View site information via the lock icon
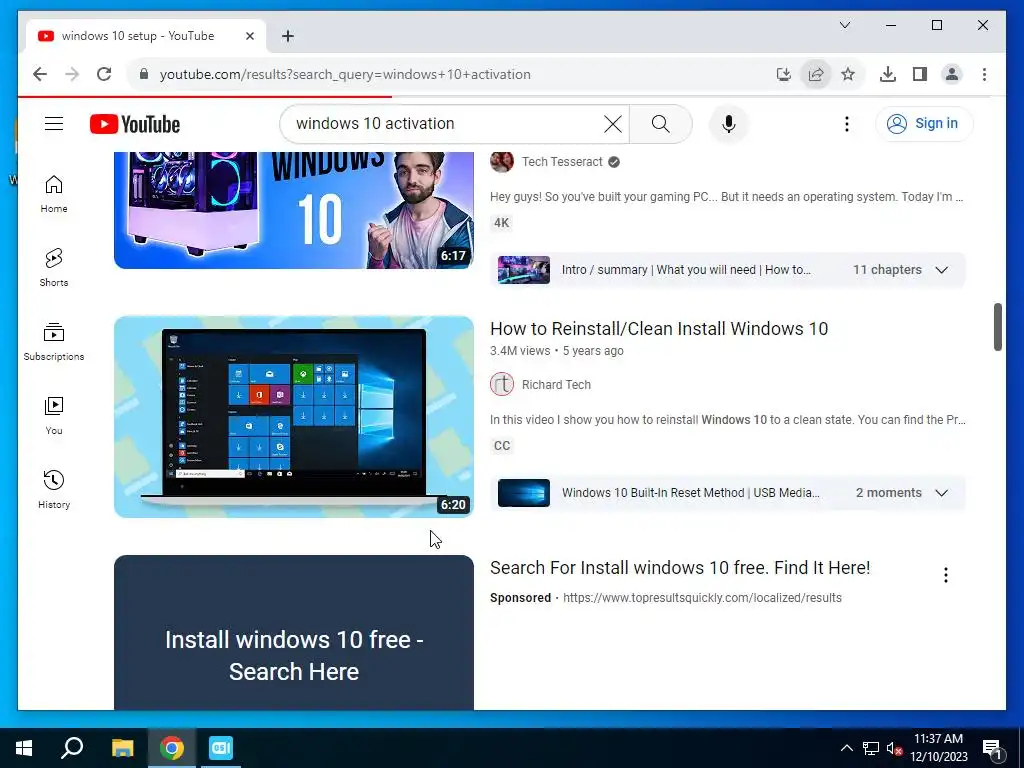Image resolution: width=1024 pixels, height=768 pixels. [144, 74]
